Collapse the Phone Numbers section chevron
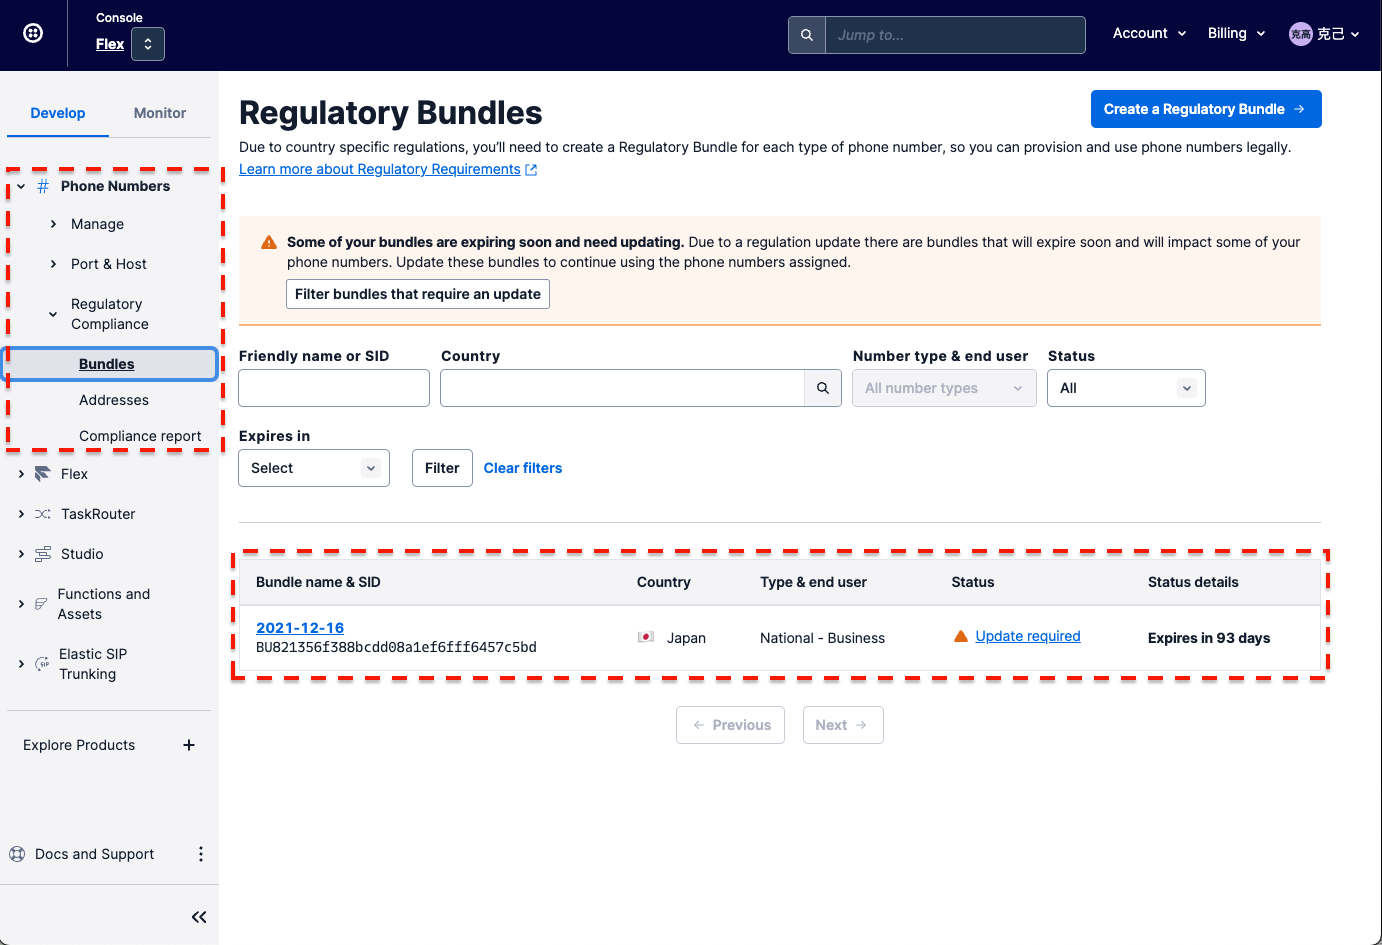The image size is (1382, 945). pos(21,186)
